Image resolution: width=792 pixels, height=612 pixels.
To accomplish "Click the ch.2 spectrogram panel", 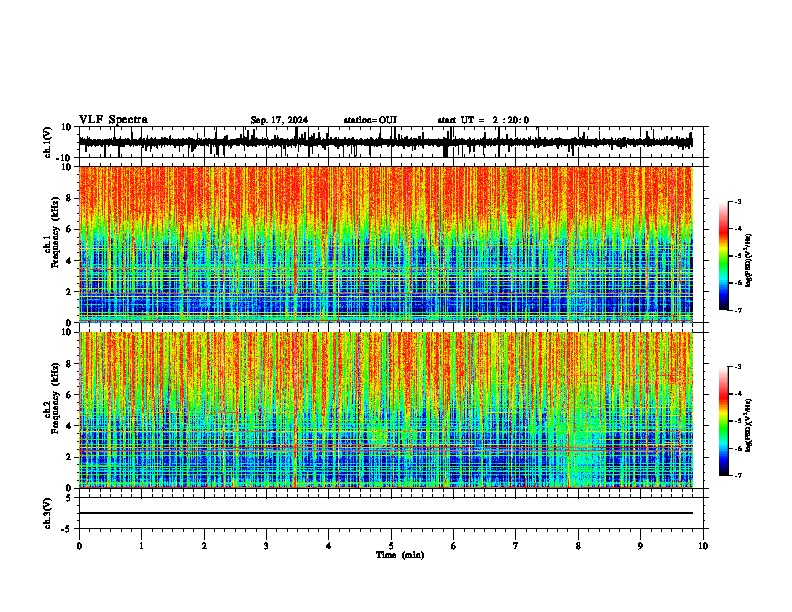I will (x=386, y=410).
